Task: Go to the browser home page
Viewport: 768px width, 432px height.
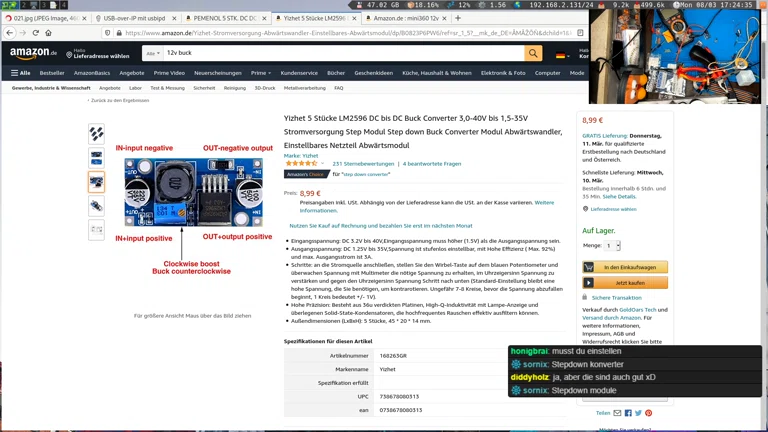Action: [48, 33]
